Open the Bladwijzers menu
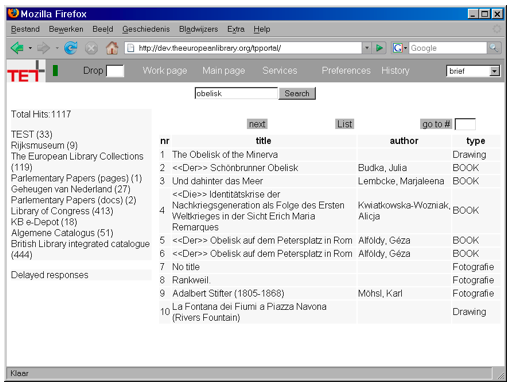511x388 pixels. click(198, 29)
